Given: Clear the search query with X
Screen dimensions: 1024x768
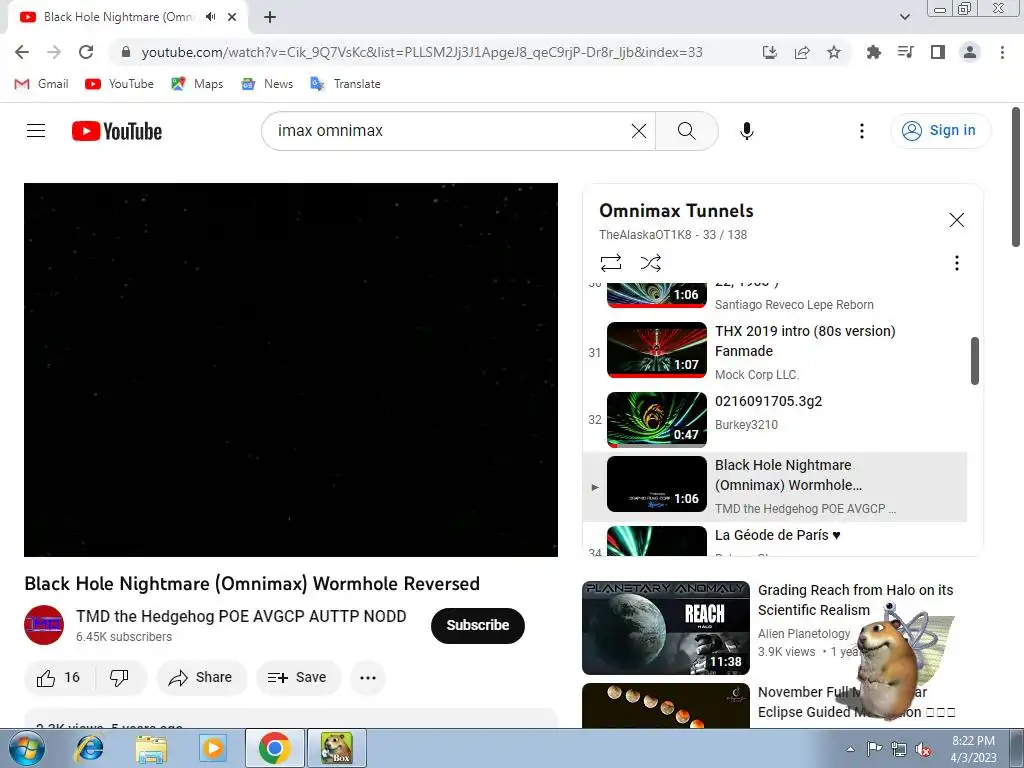Looking at the screenshot, I should 639,131.
